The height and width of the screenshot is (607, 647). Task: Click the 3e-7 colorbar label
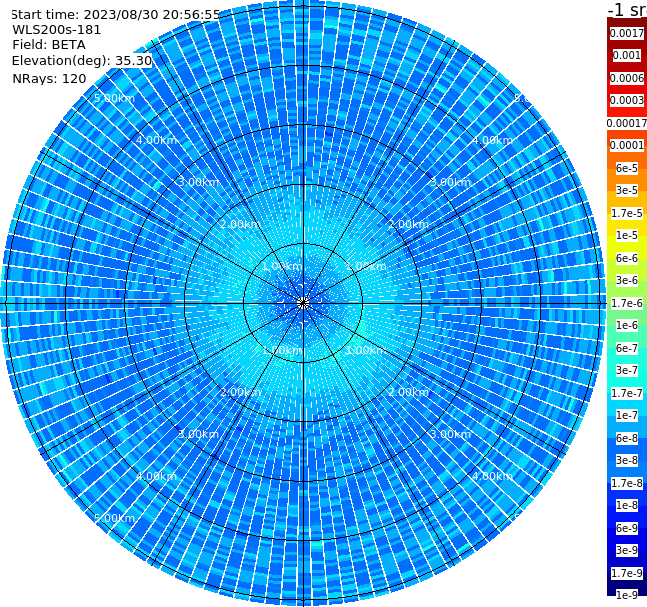click(627, 370)
